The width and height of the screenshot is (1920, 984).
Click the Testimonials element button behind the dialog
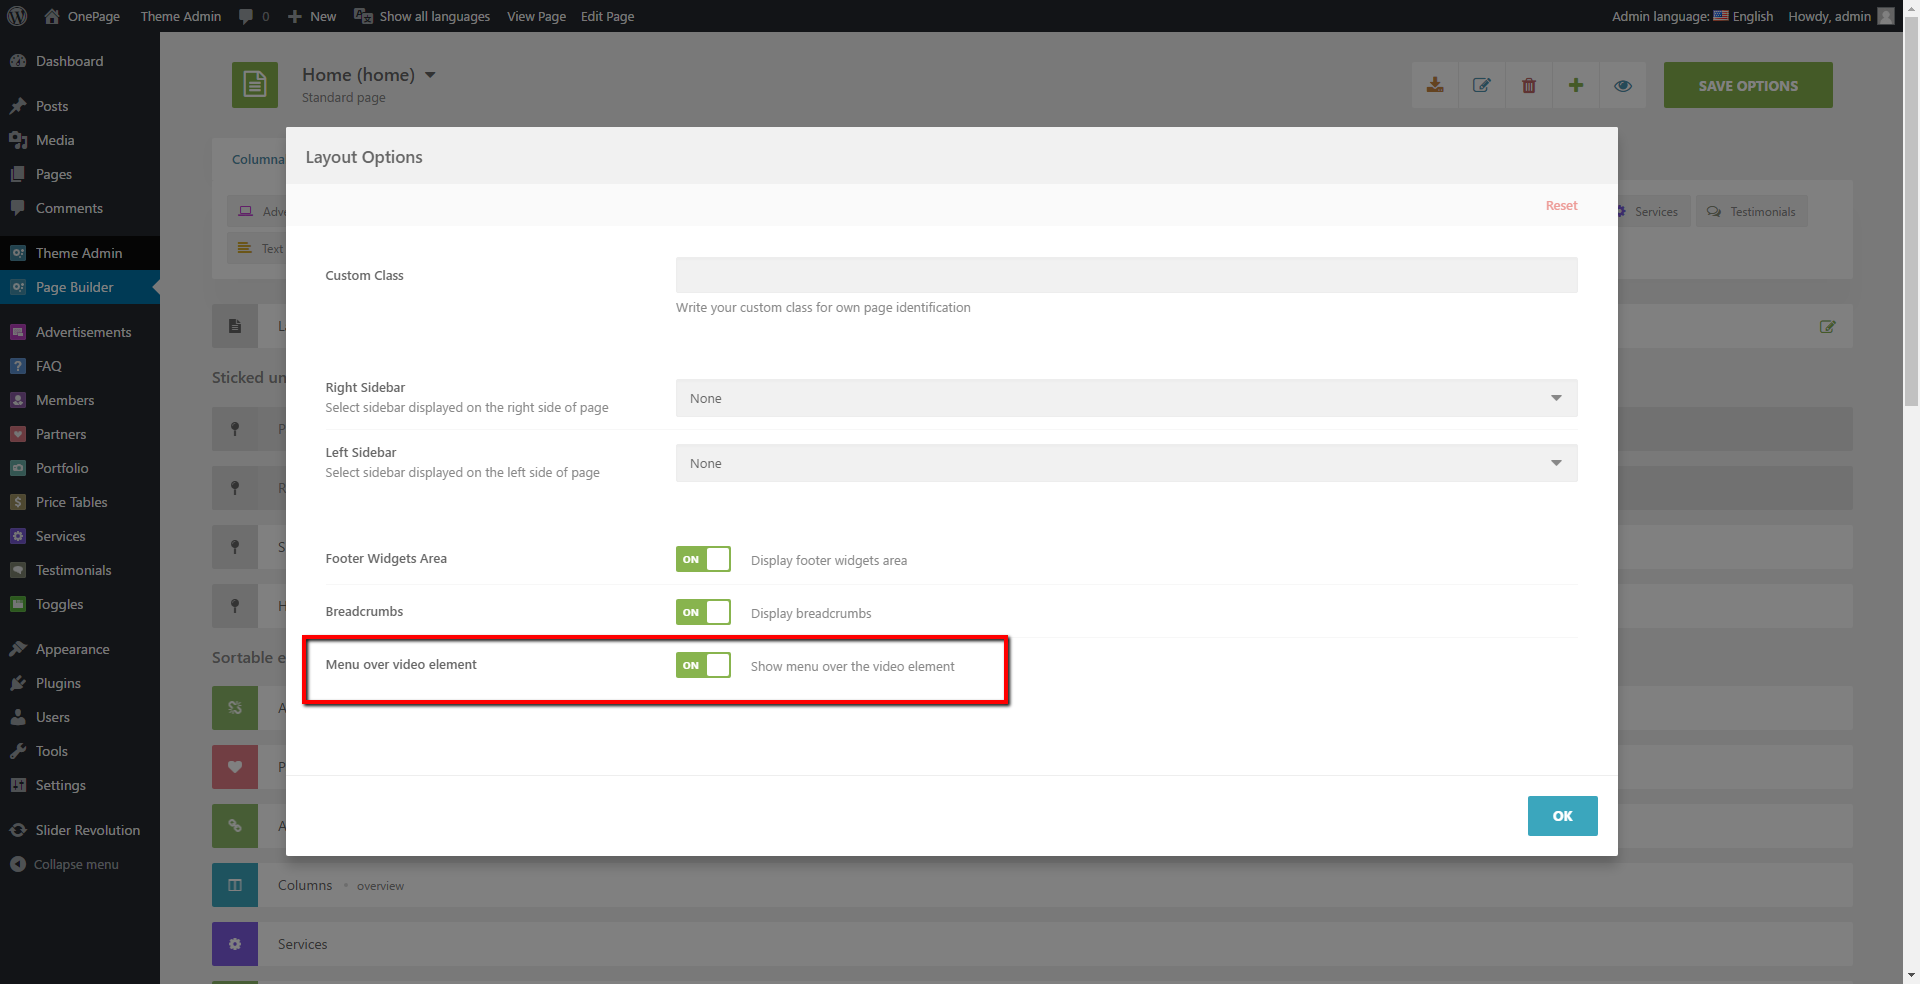click(1752, 211)
